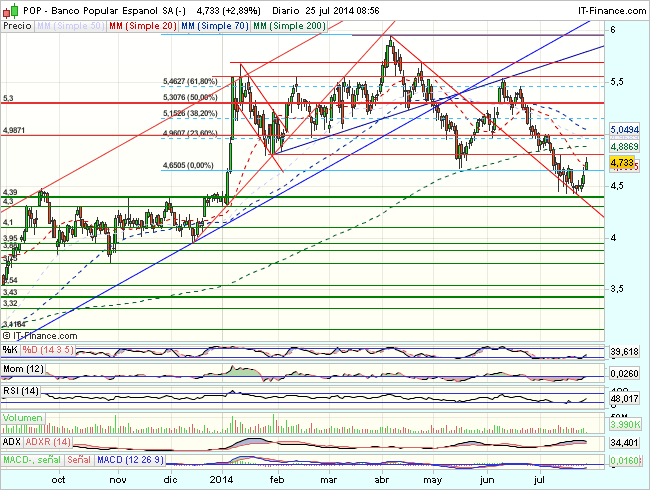
Task: Click the chart title POP - Banco Popular Espanol
Action: 90,11
